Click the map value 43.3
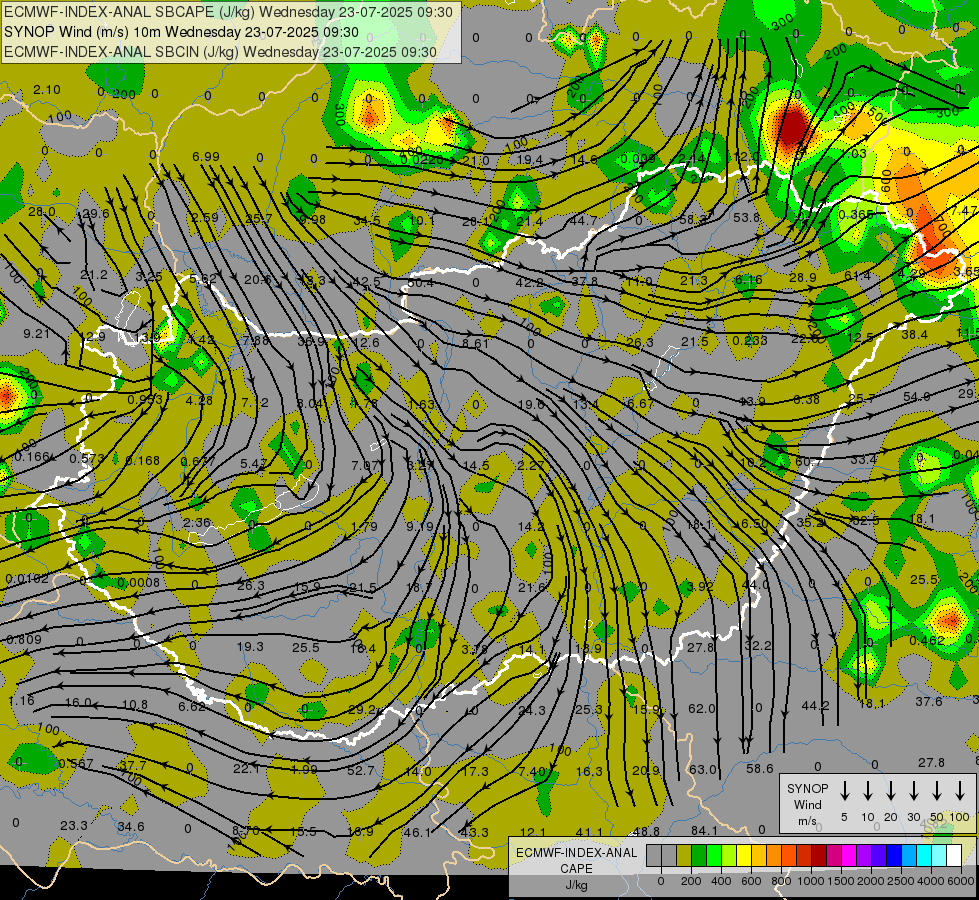 click(x=475, y=832)
